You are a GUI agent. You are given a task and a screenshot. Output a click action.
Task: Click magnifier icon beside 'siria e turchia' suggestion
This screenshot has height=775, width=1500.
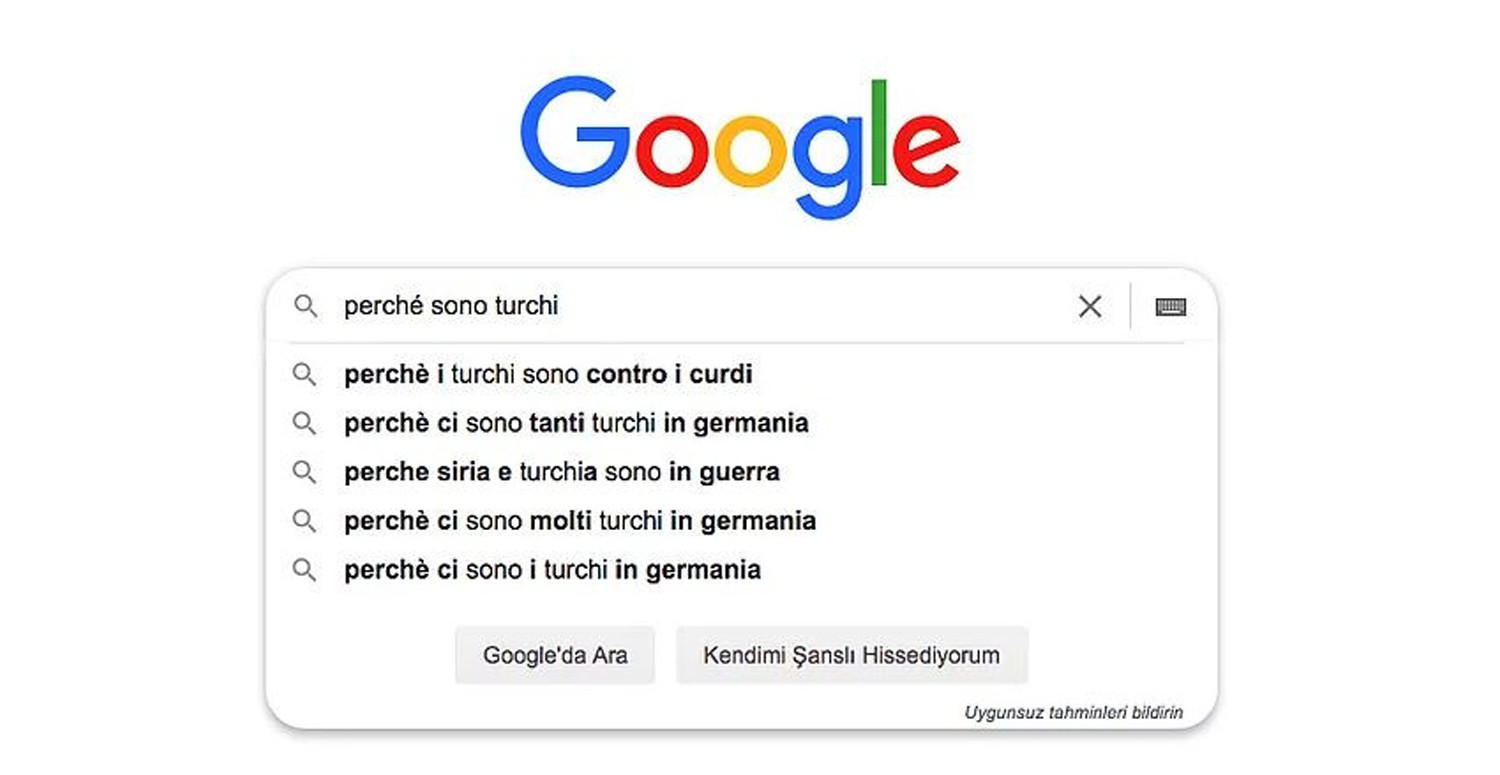304,472
